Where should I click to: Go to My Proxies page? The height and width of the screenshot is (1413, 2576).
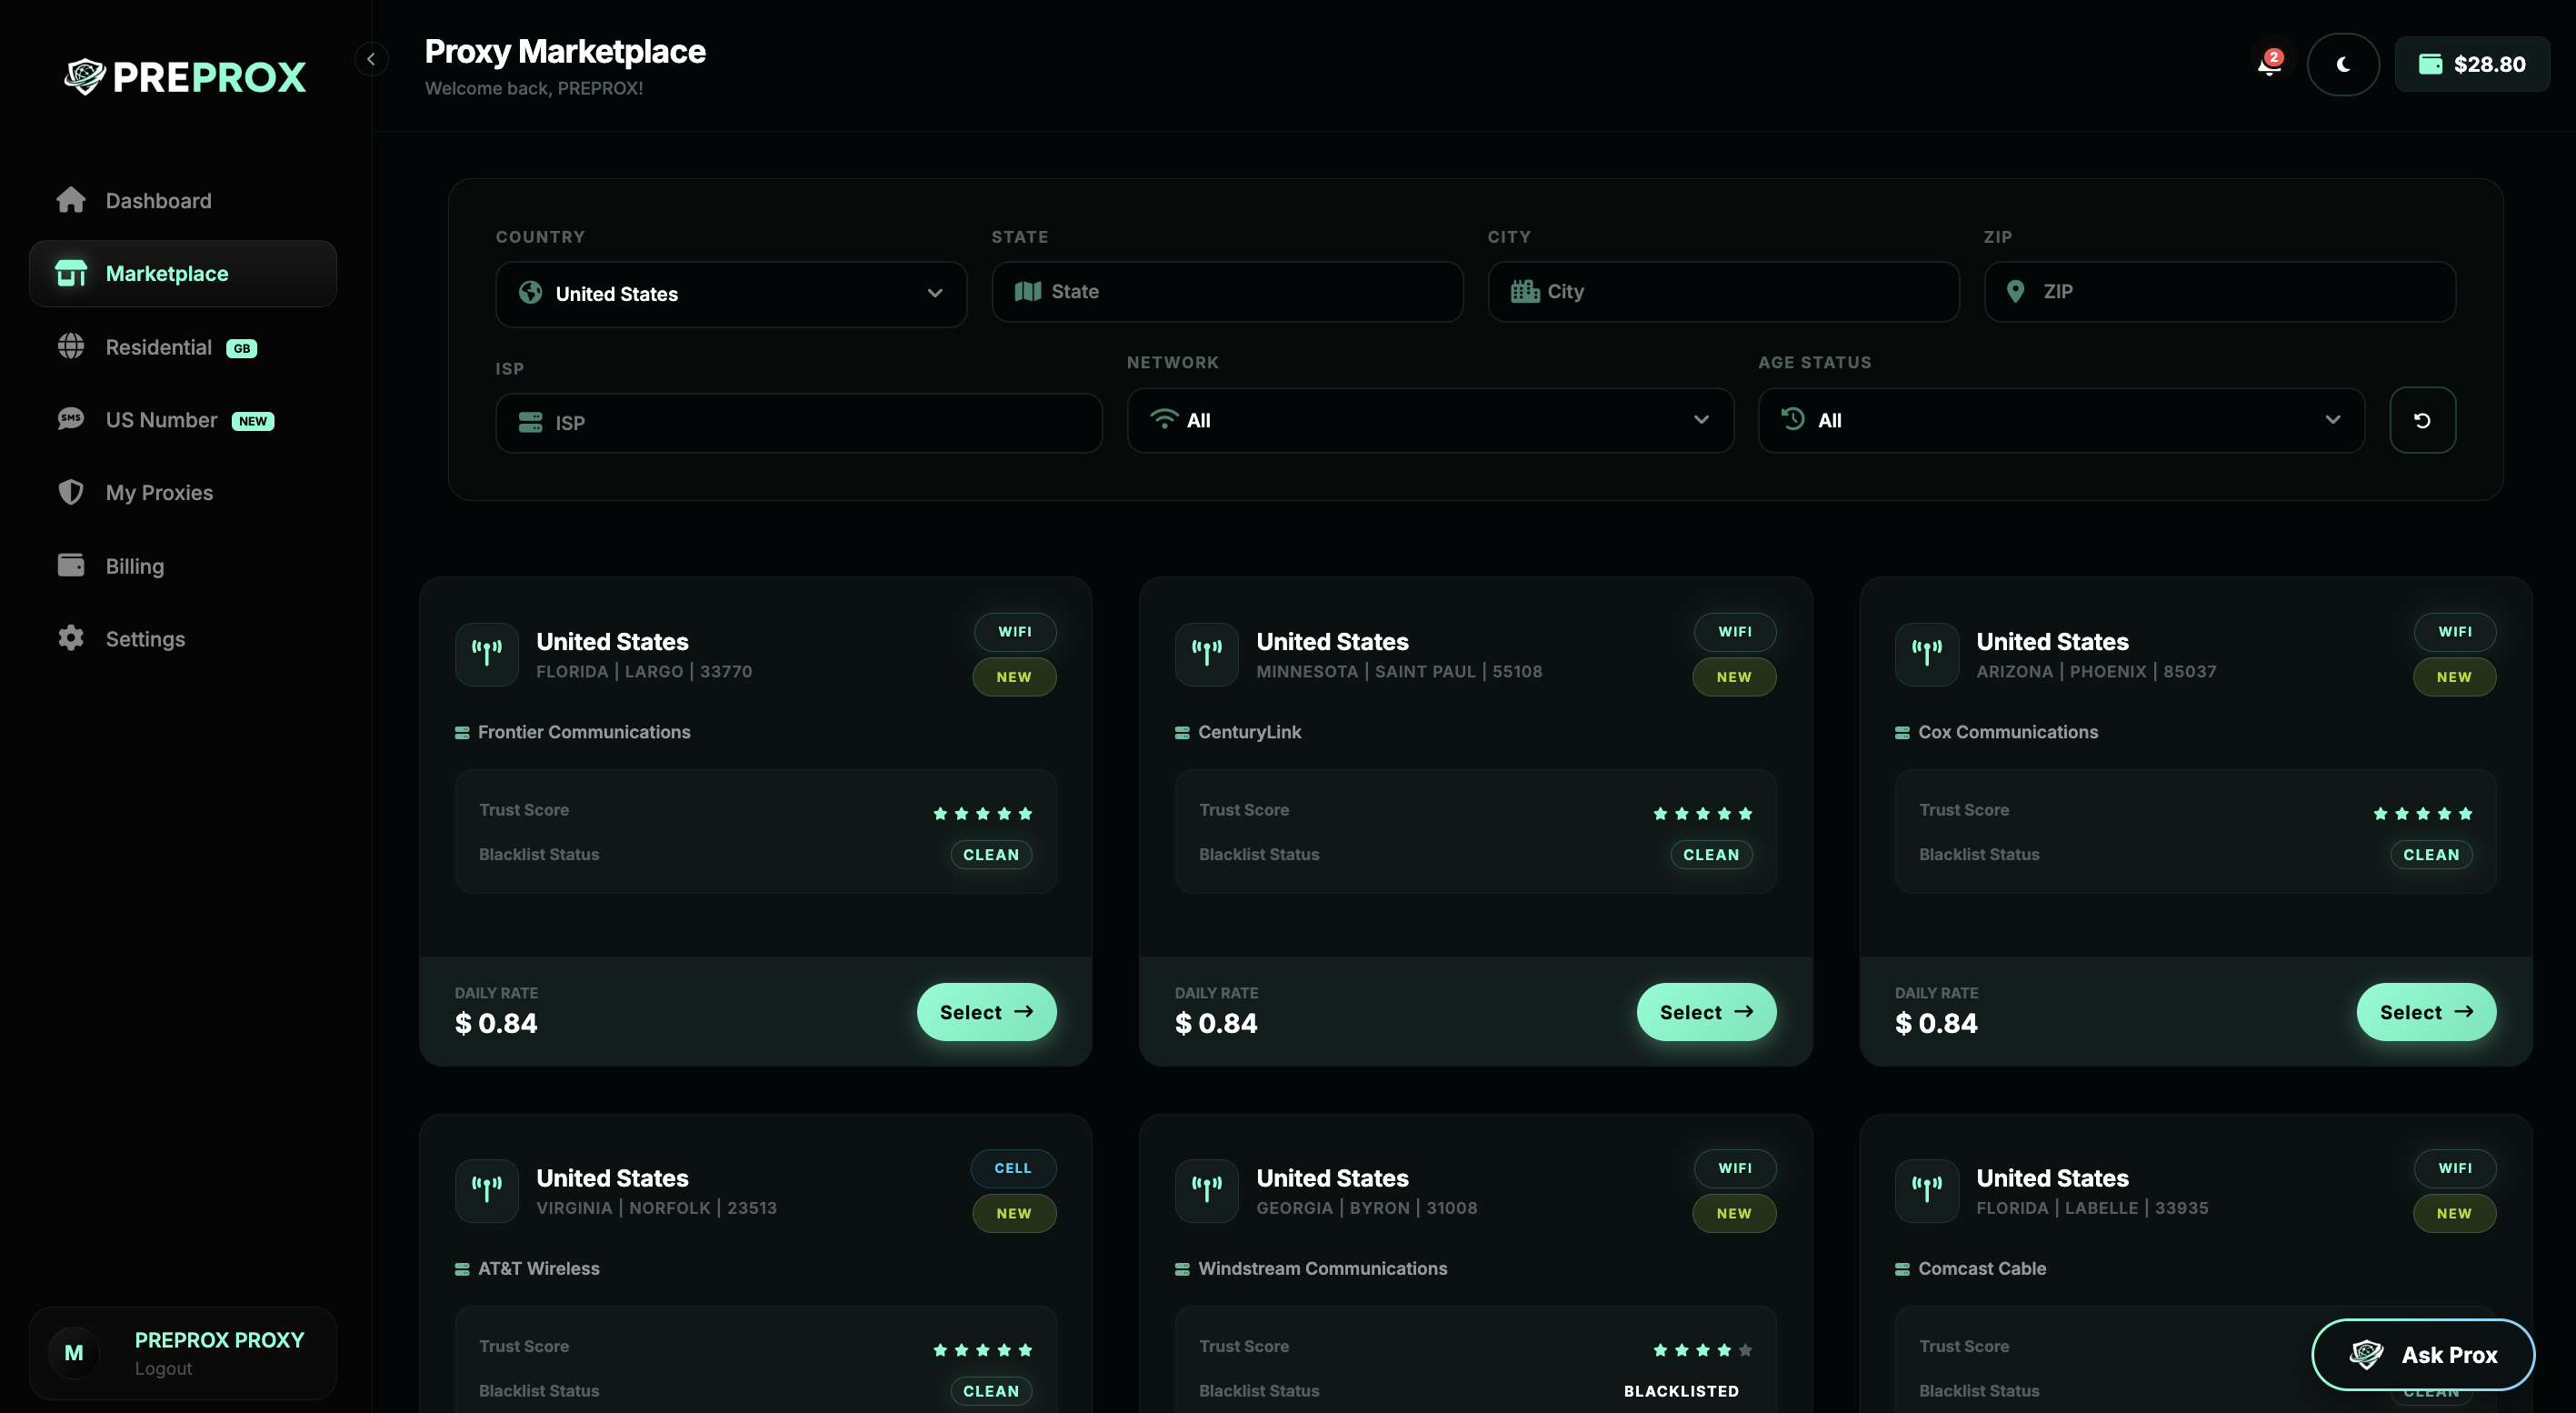(159, 493)
